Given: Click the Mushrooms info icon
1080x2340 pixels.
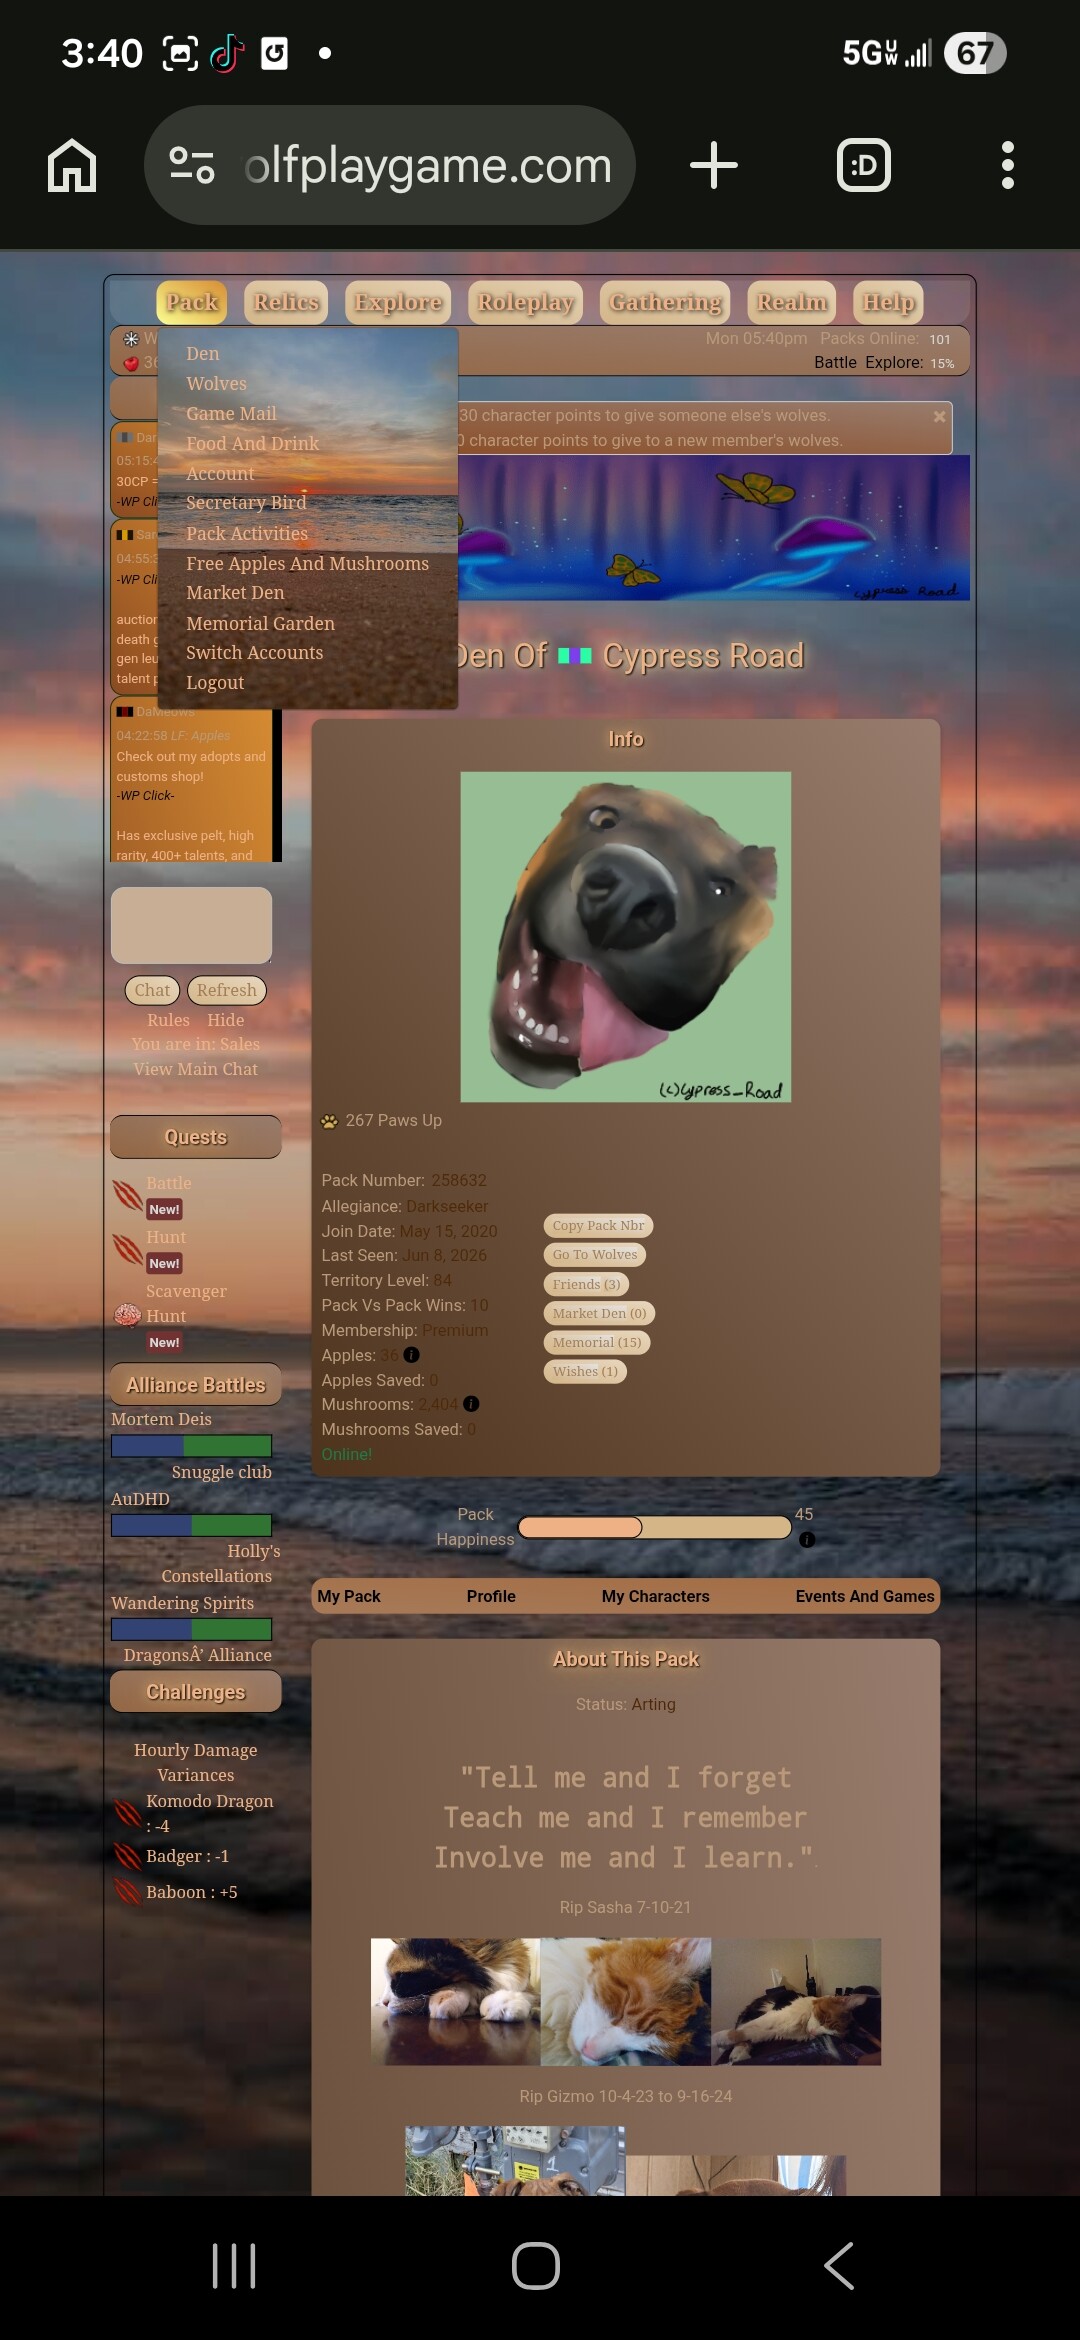Looking at the screenshot, I should point(471,1404).
